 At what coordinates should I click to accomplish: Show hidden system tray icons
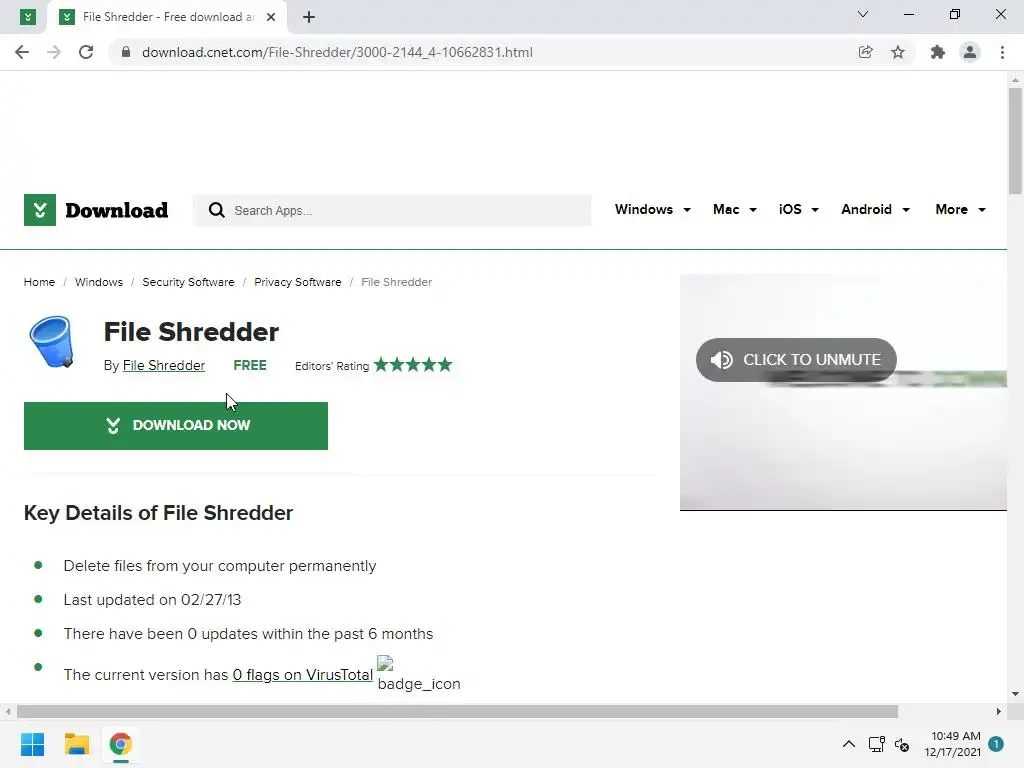click(x=848, y=744)
